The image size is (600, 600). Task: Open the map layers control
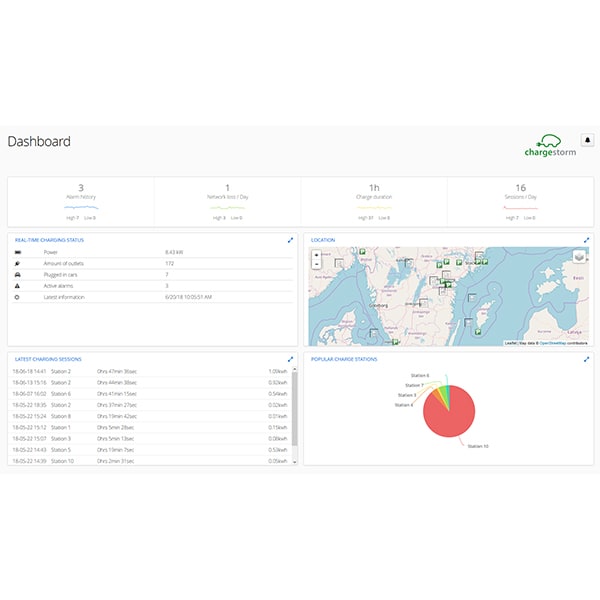(579, 256)
